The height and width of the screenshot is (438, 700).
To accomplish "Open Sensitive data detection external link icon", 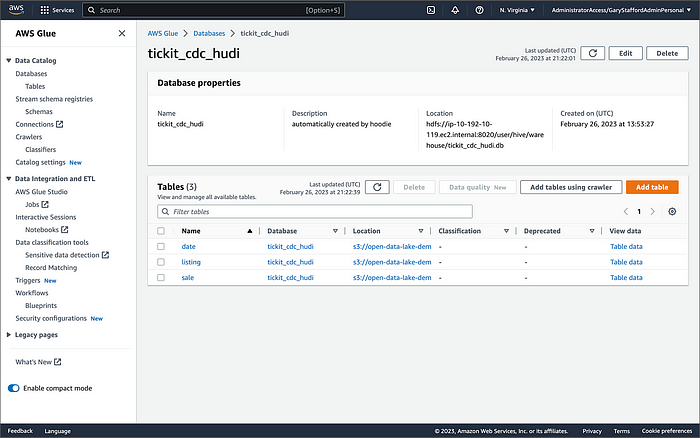I will click(105, 255).
